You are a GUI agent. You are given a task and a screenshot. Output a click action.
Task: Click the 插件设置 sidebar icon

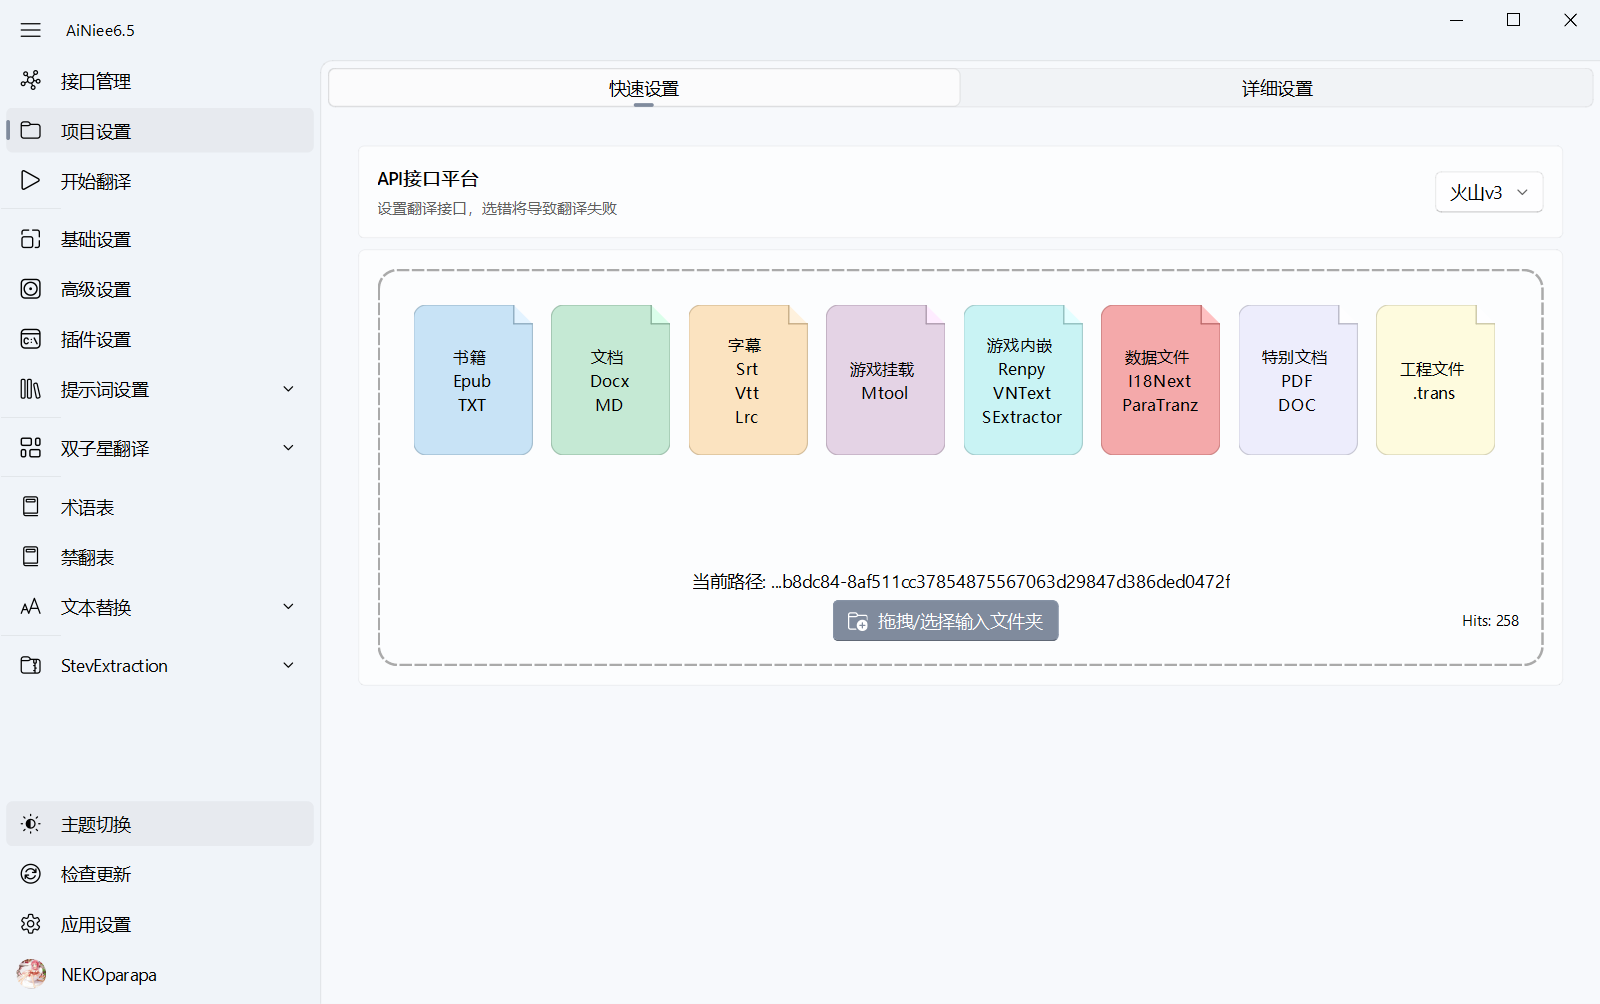click(x=31, y=339)
